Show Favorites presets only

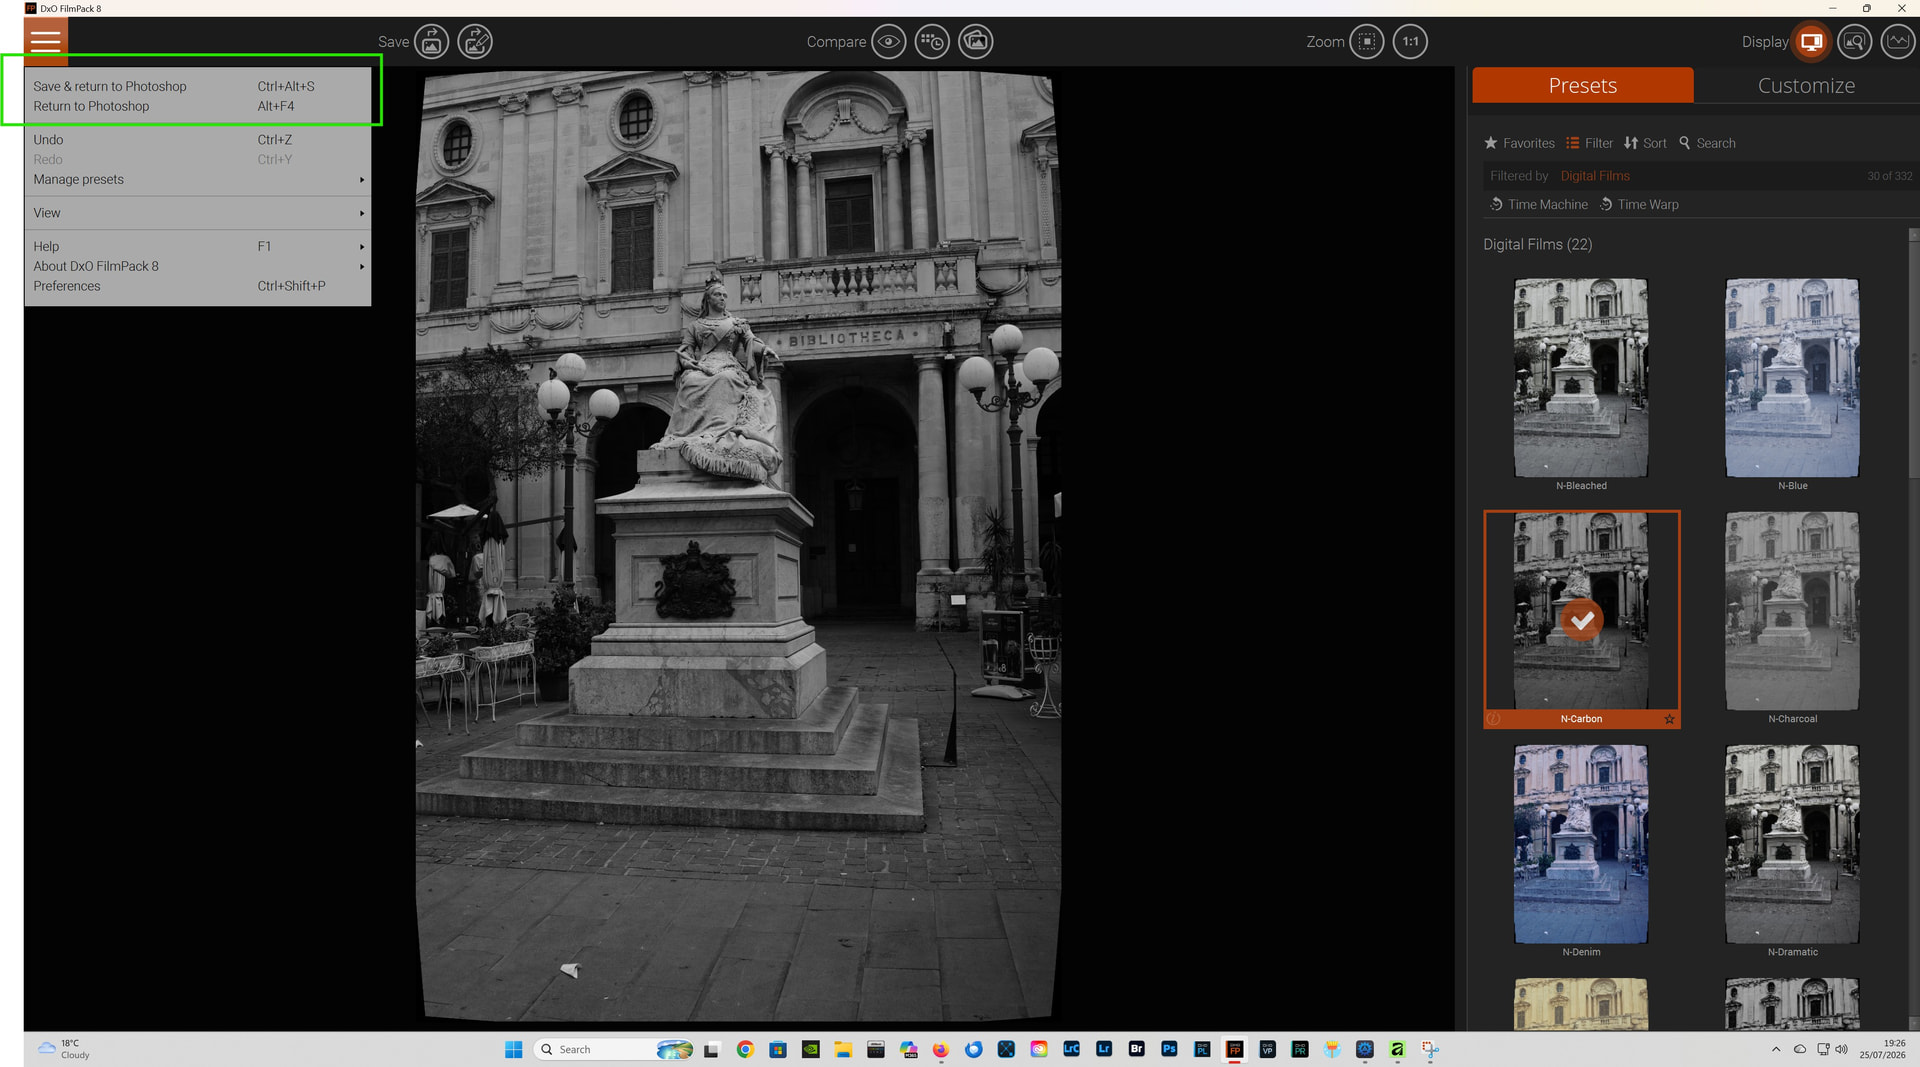click(x=1519, y=143)
